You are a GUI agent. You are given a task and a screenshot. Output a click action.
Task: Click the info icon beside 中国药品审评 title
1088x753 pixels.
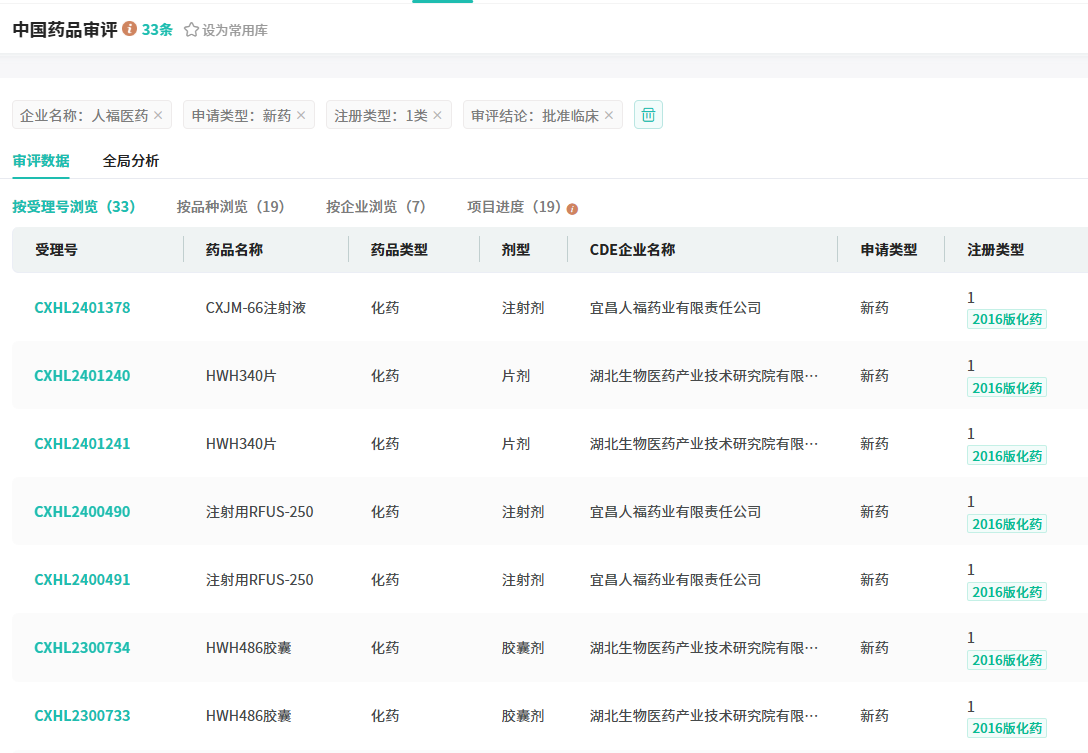coord(130,29)
